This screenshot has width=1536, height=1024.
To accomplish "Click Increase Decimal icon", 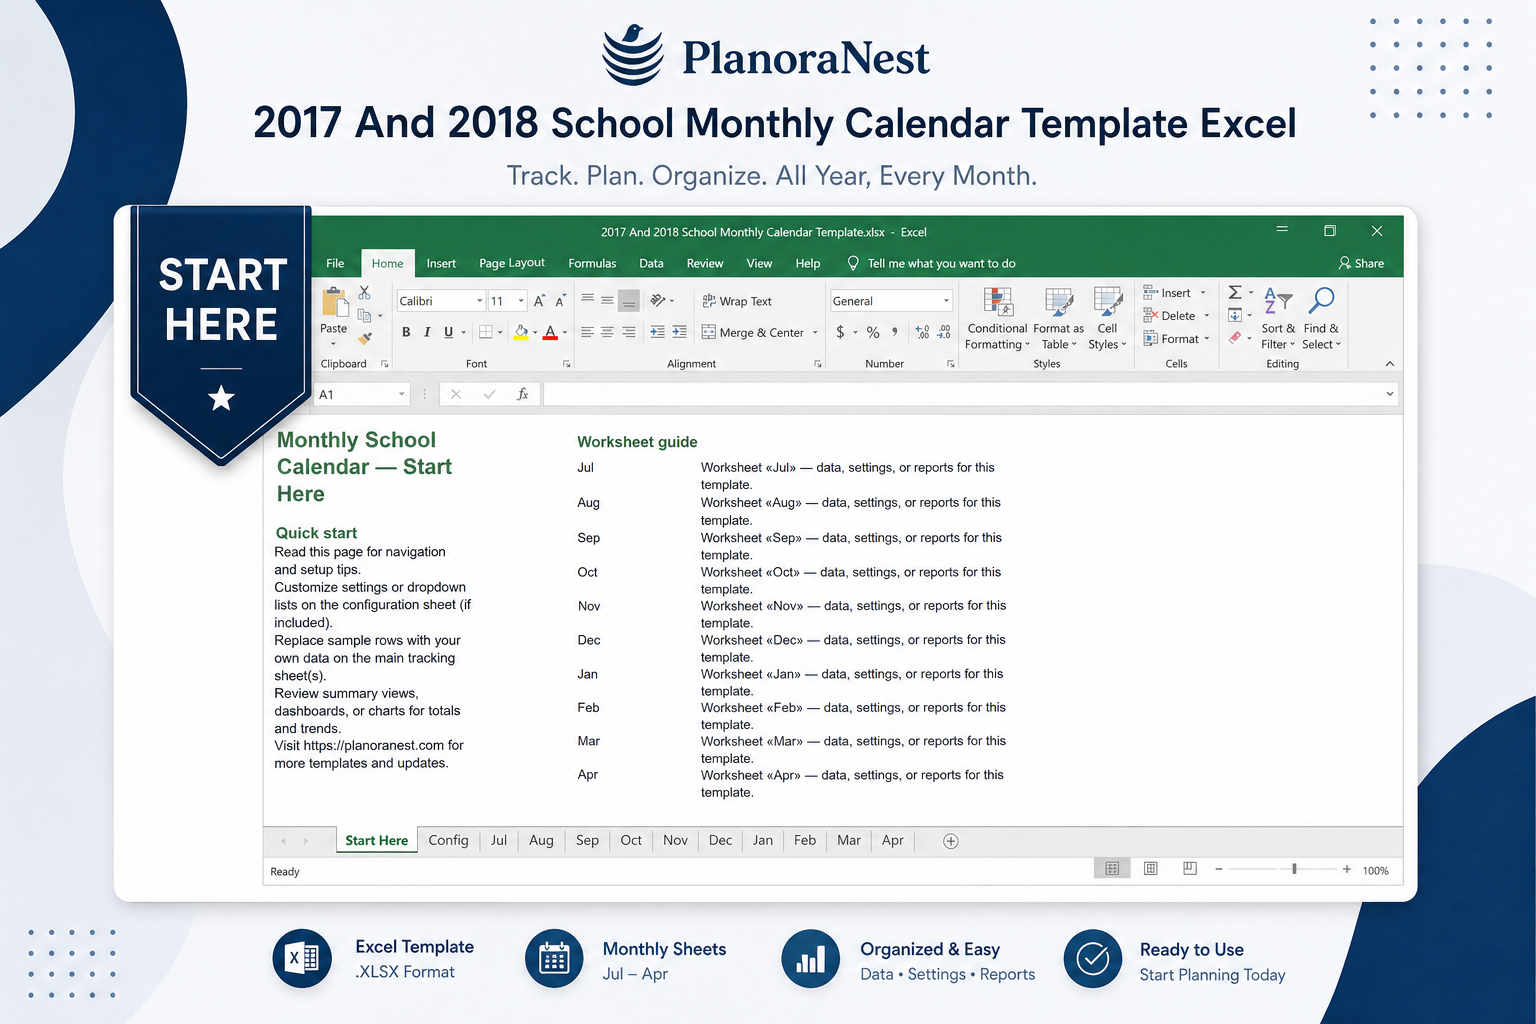I will coord(922,332).
